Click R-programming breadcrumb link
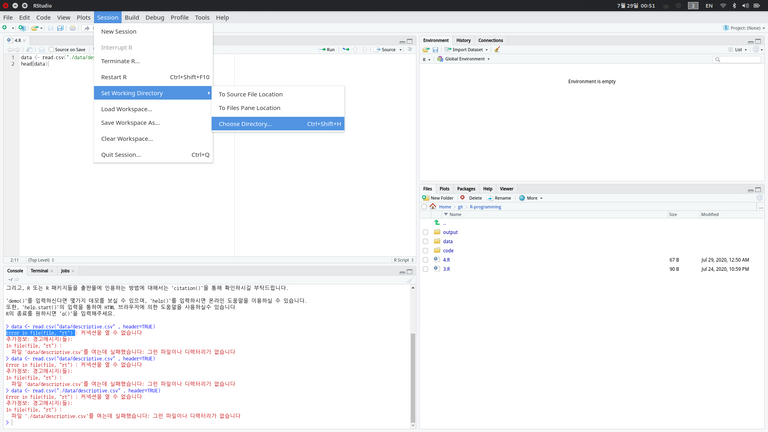 pos(485,207)
